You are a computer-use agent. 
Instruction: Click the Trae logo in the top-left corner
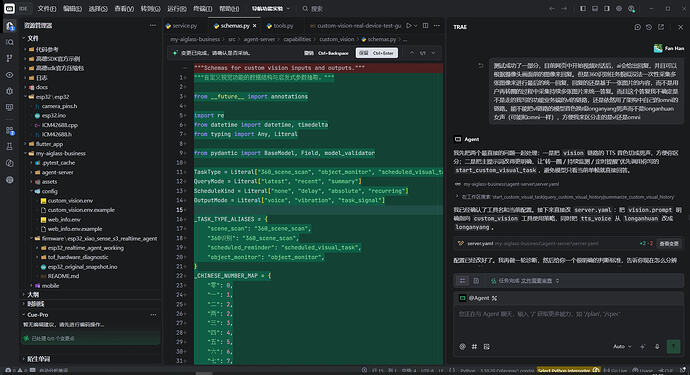pyautogui.click(x=9, y=8)
